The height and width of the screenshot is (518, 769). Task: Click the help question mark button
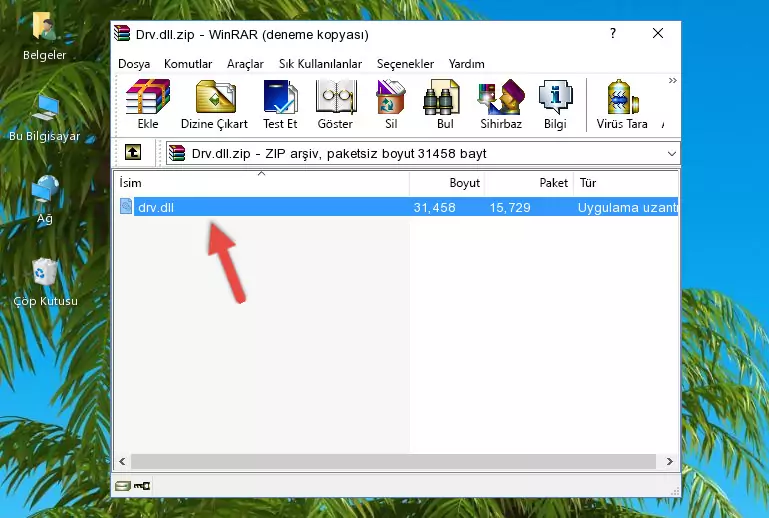(613, 33)
